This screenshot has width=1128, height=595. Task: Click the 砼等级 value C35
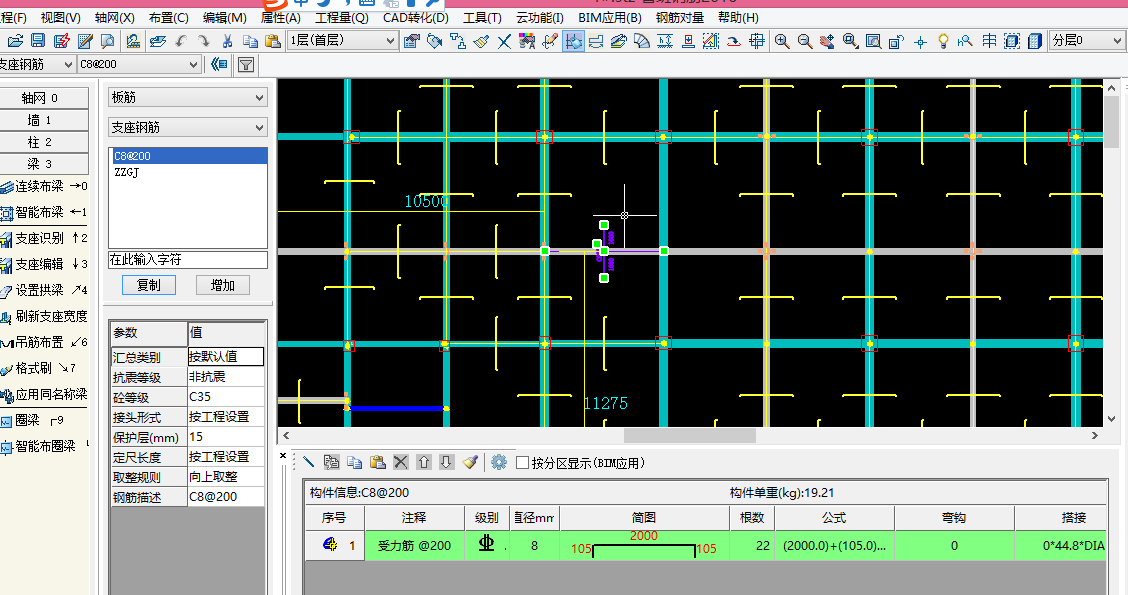[x=226, y=396]
